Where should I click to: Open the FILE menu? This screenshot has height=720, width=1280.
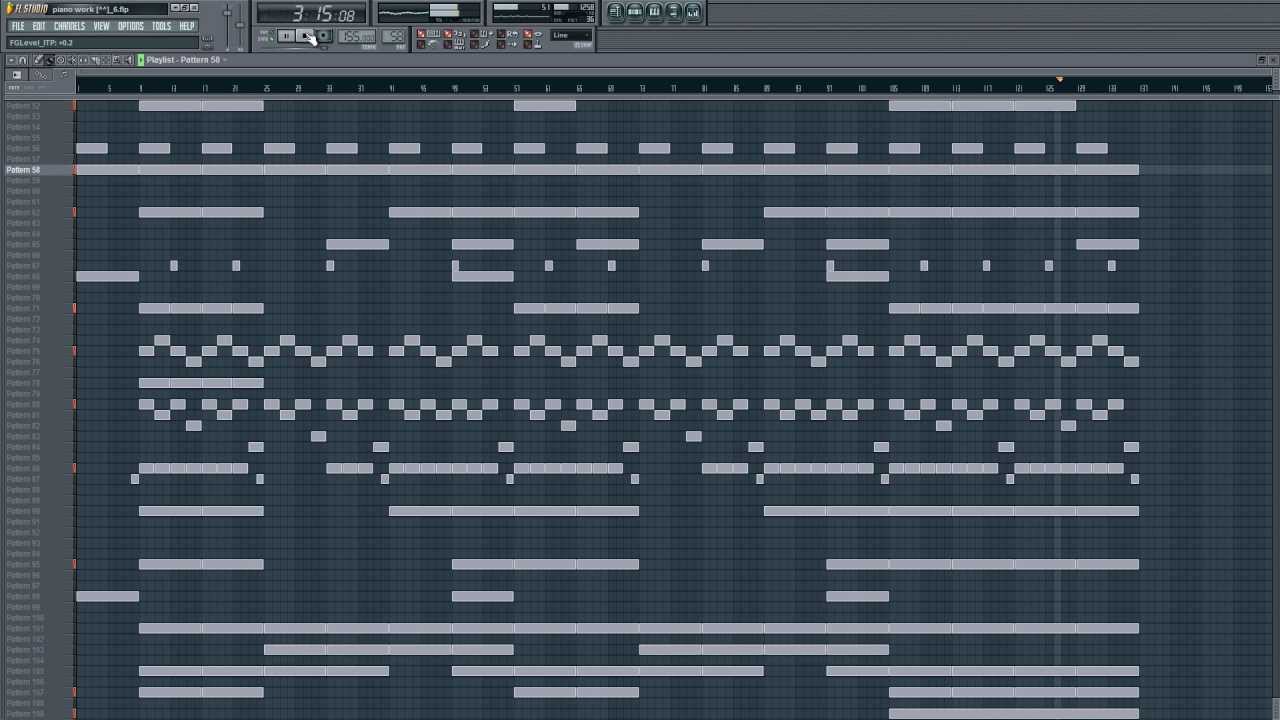coord(18,26)
